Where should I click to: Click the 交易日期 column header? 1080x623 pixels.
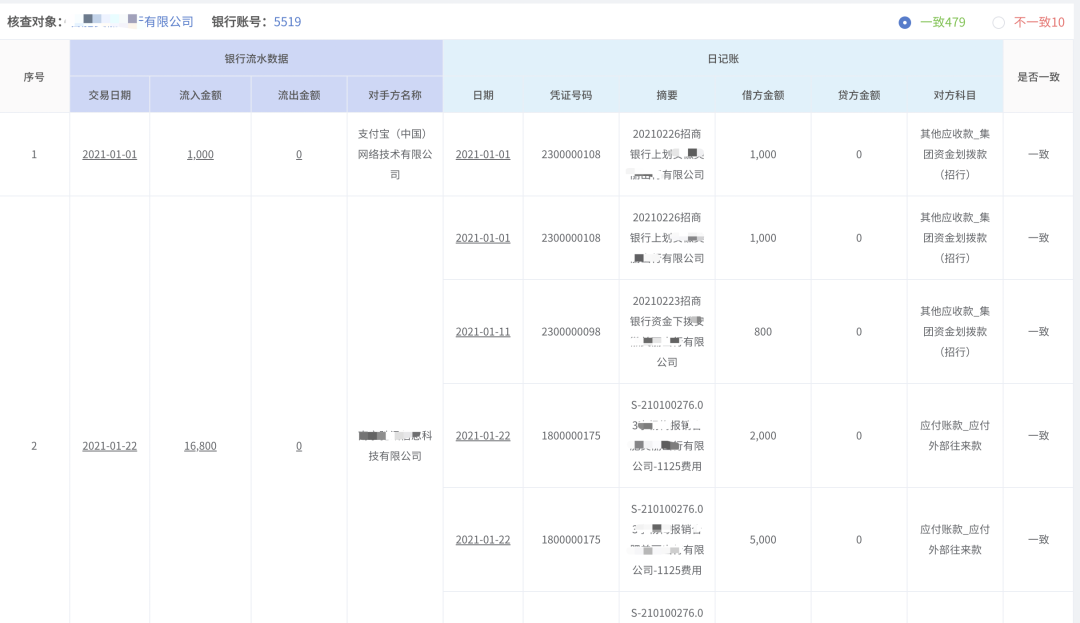[110, 95]
